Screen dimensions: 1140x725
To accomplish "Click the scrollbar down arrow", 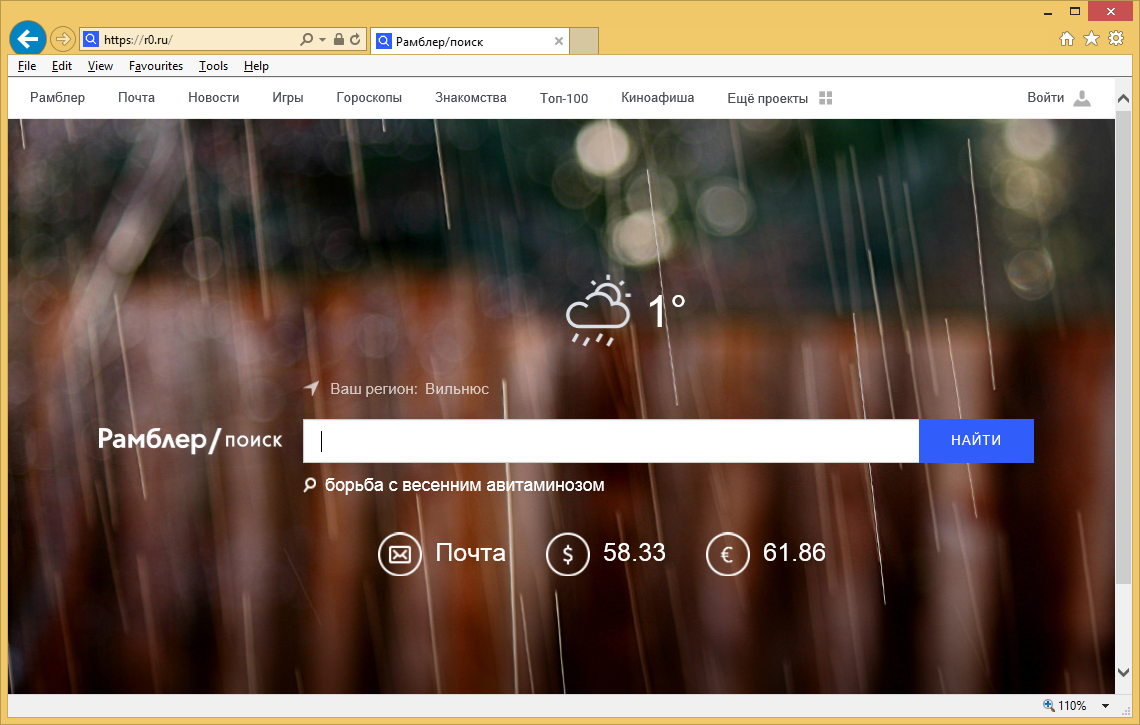I will click(1123, 672).
